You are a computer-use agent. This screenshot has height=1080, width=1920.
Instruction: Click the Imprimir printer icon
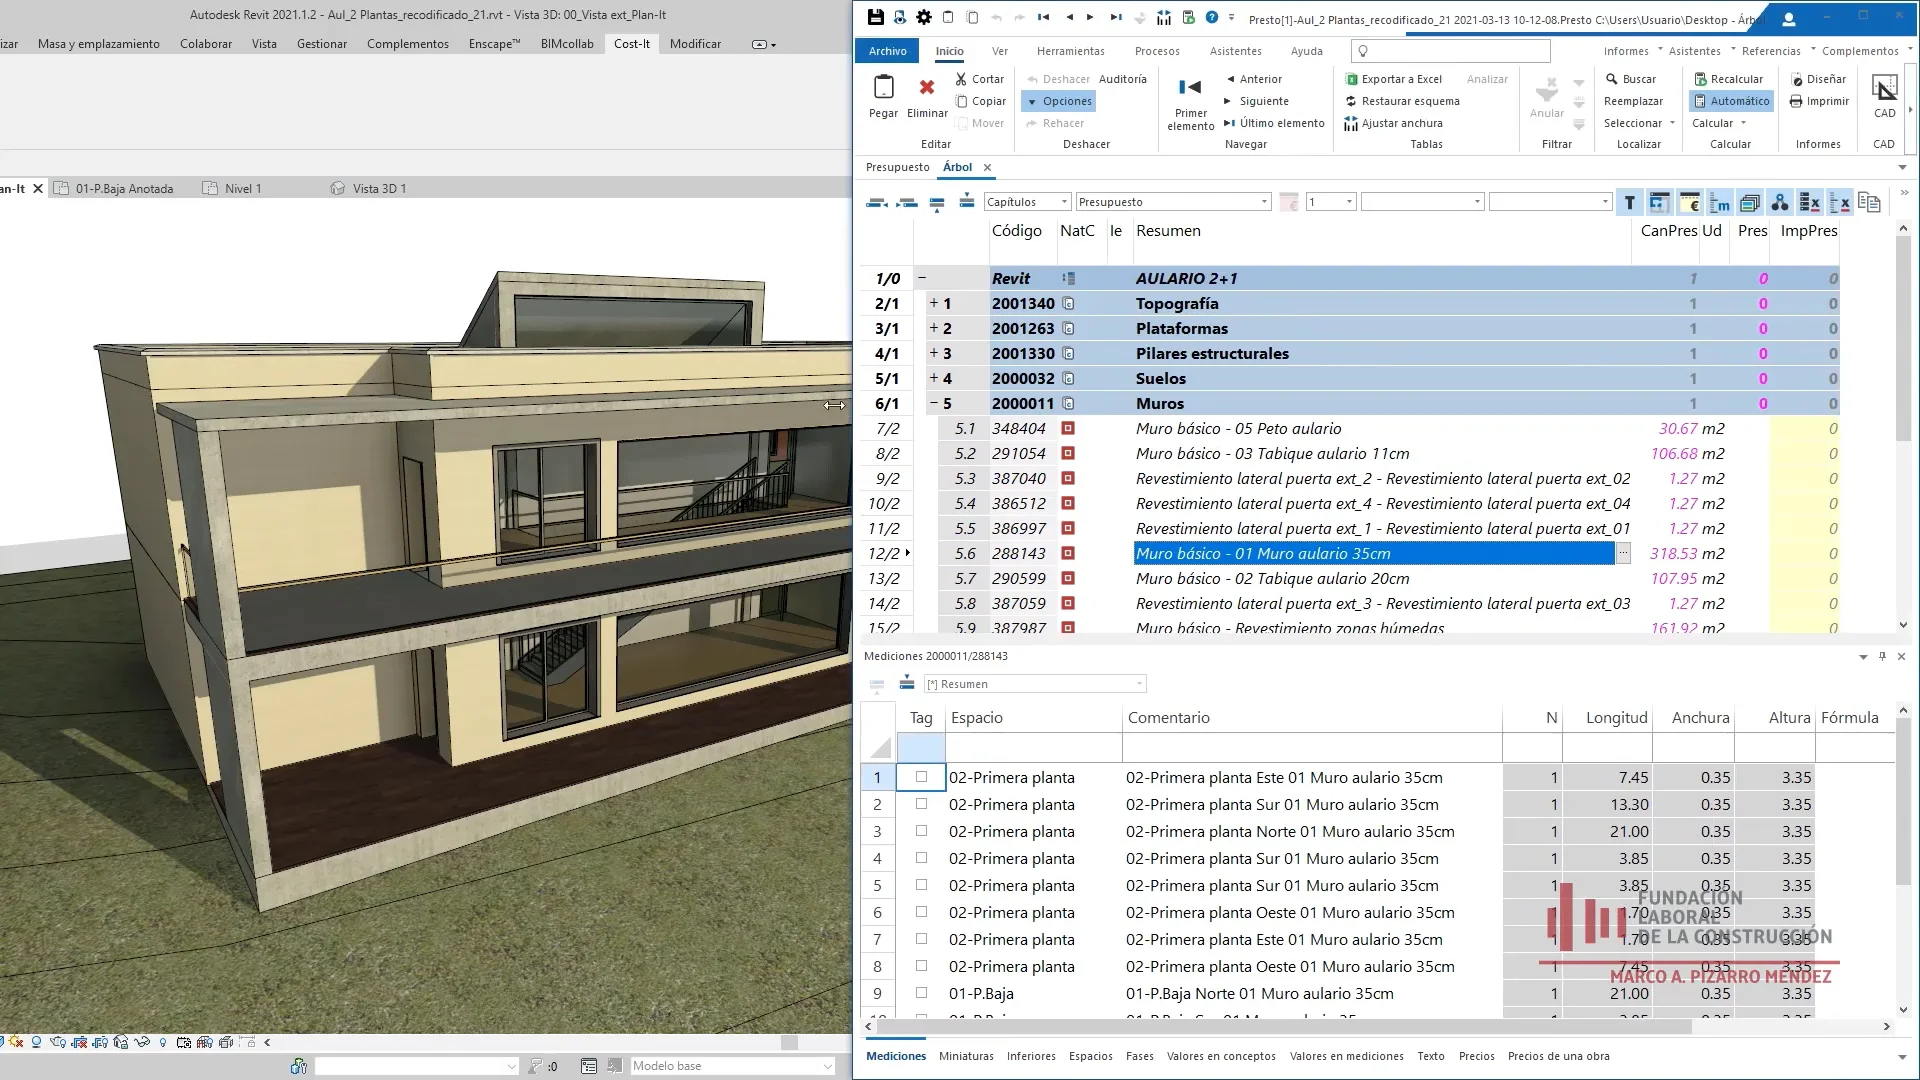coord(1796,101)
